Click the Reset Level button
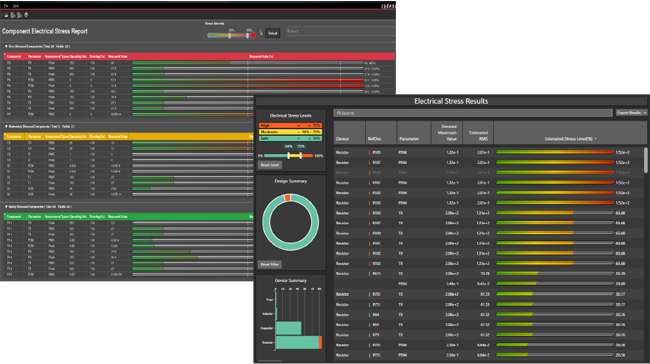This screenshot has width=650, height=364. coord(270,165)
